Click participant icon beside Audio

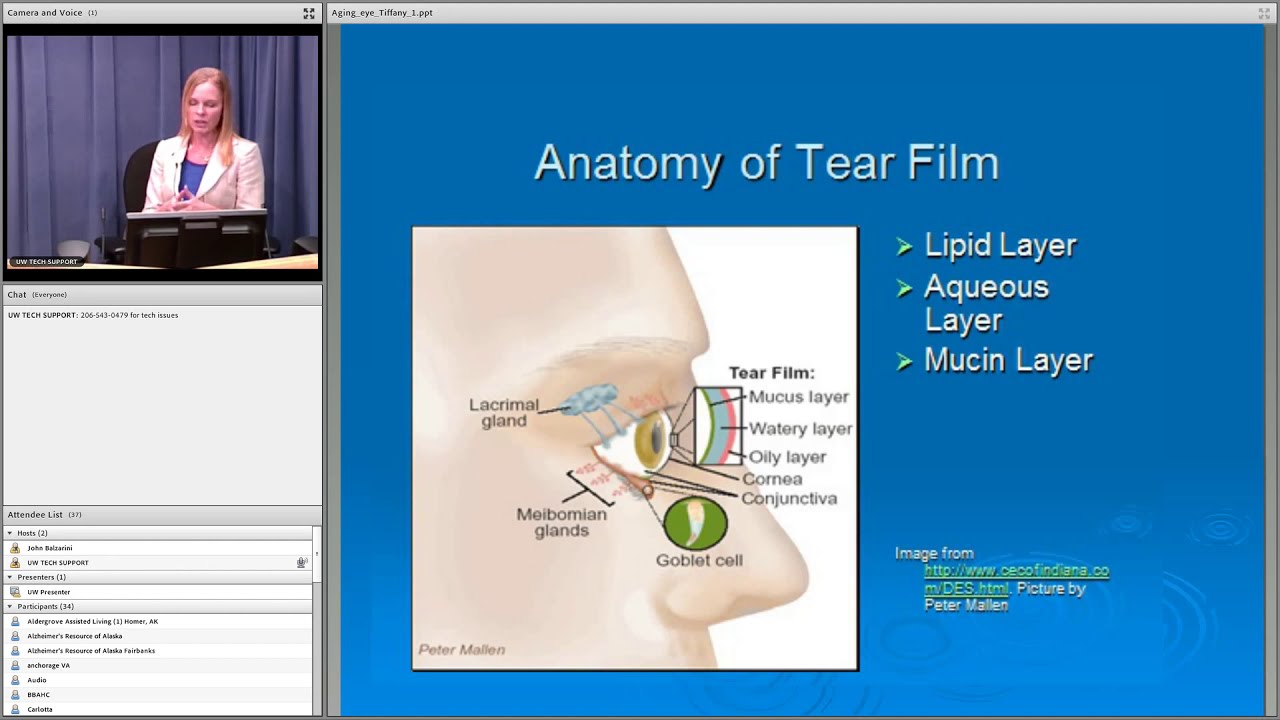pos(15,680)
